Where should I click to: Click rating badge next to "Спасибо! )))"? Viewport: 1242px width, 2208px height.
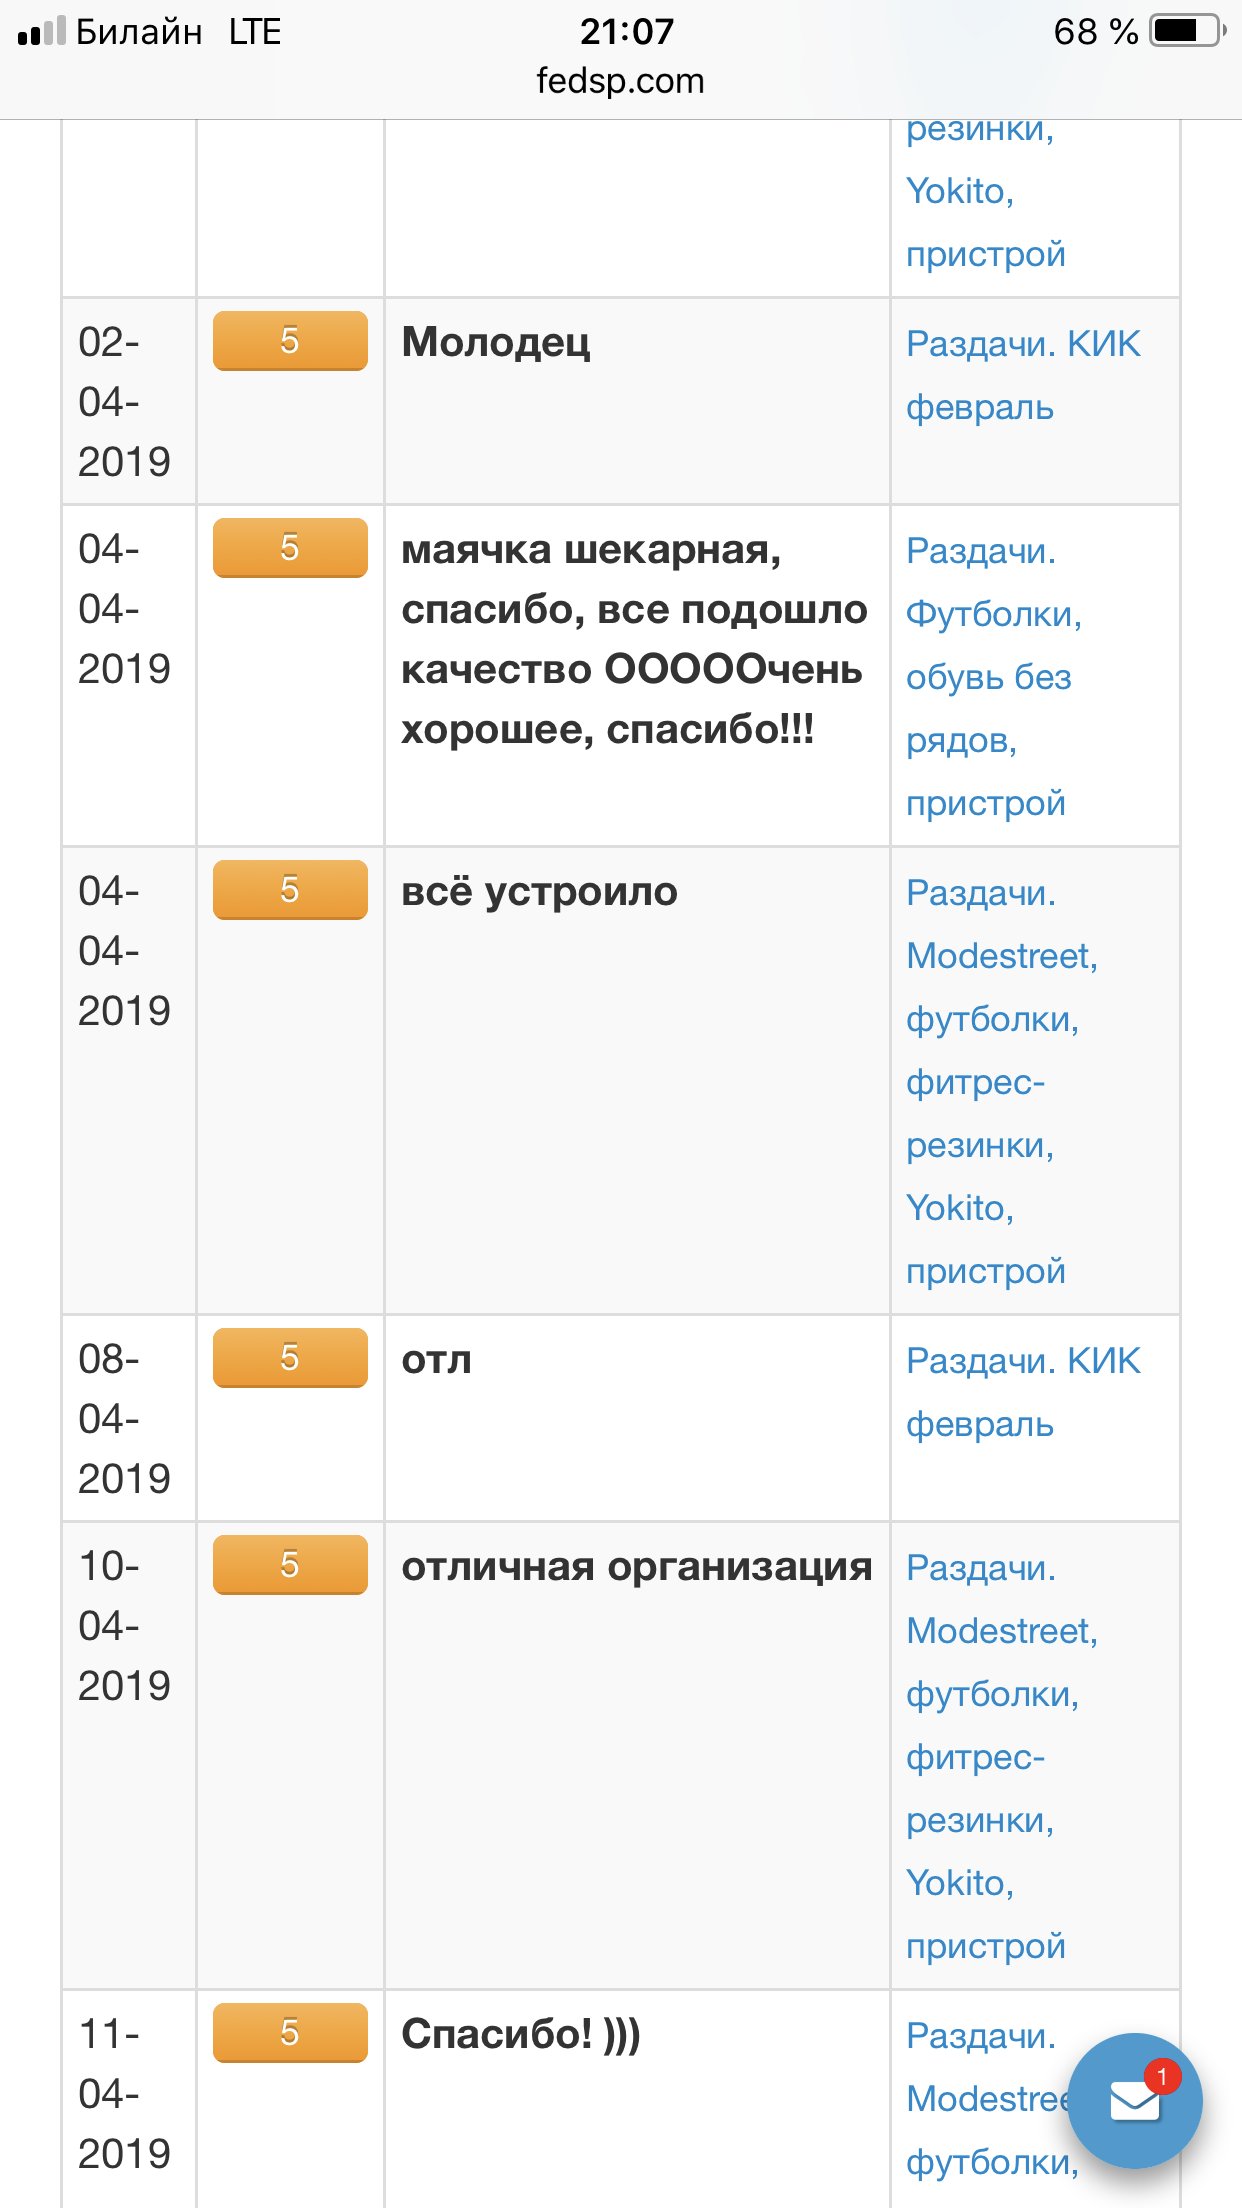[290, 2032]
